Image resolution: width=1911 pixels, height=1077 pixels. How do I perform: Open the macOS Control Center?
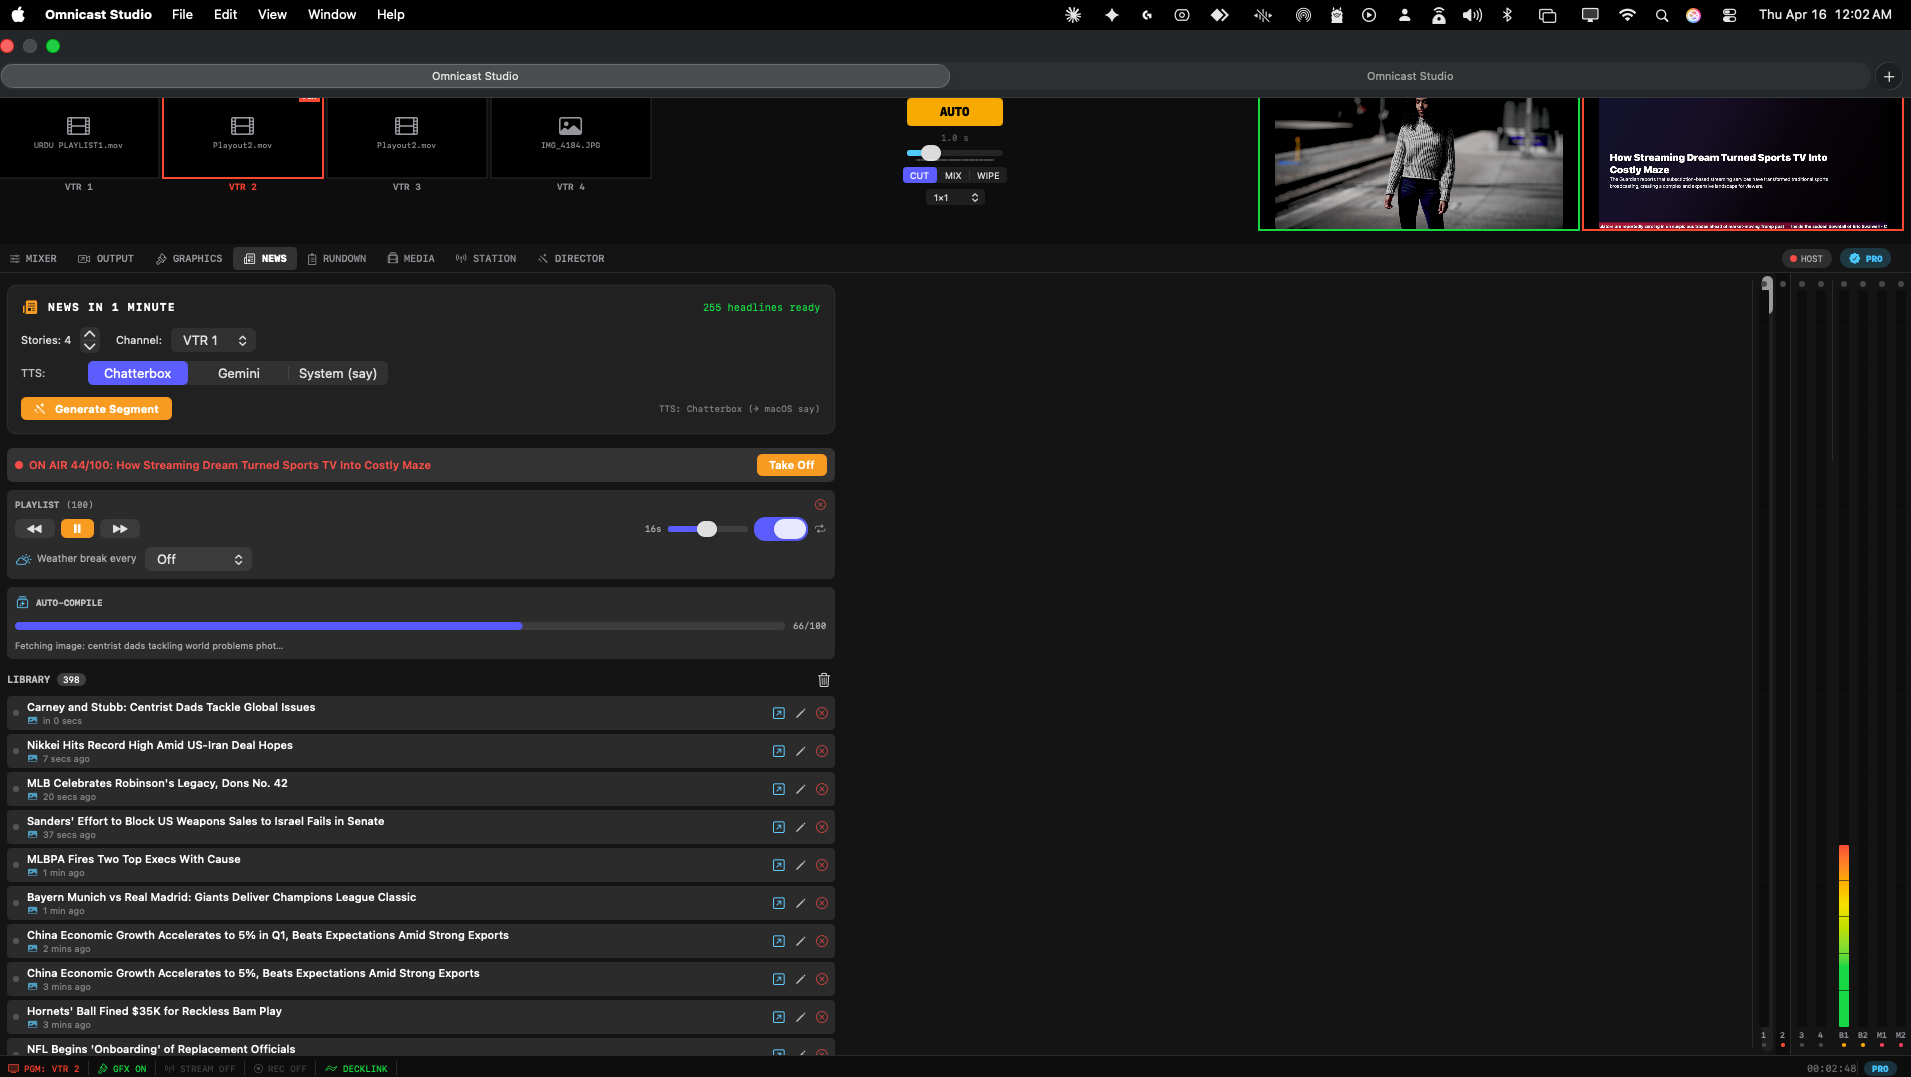tap(1729, 15)
